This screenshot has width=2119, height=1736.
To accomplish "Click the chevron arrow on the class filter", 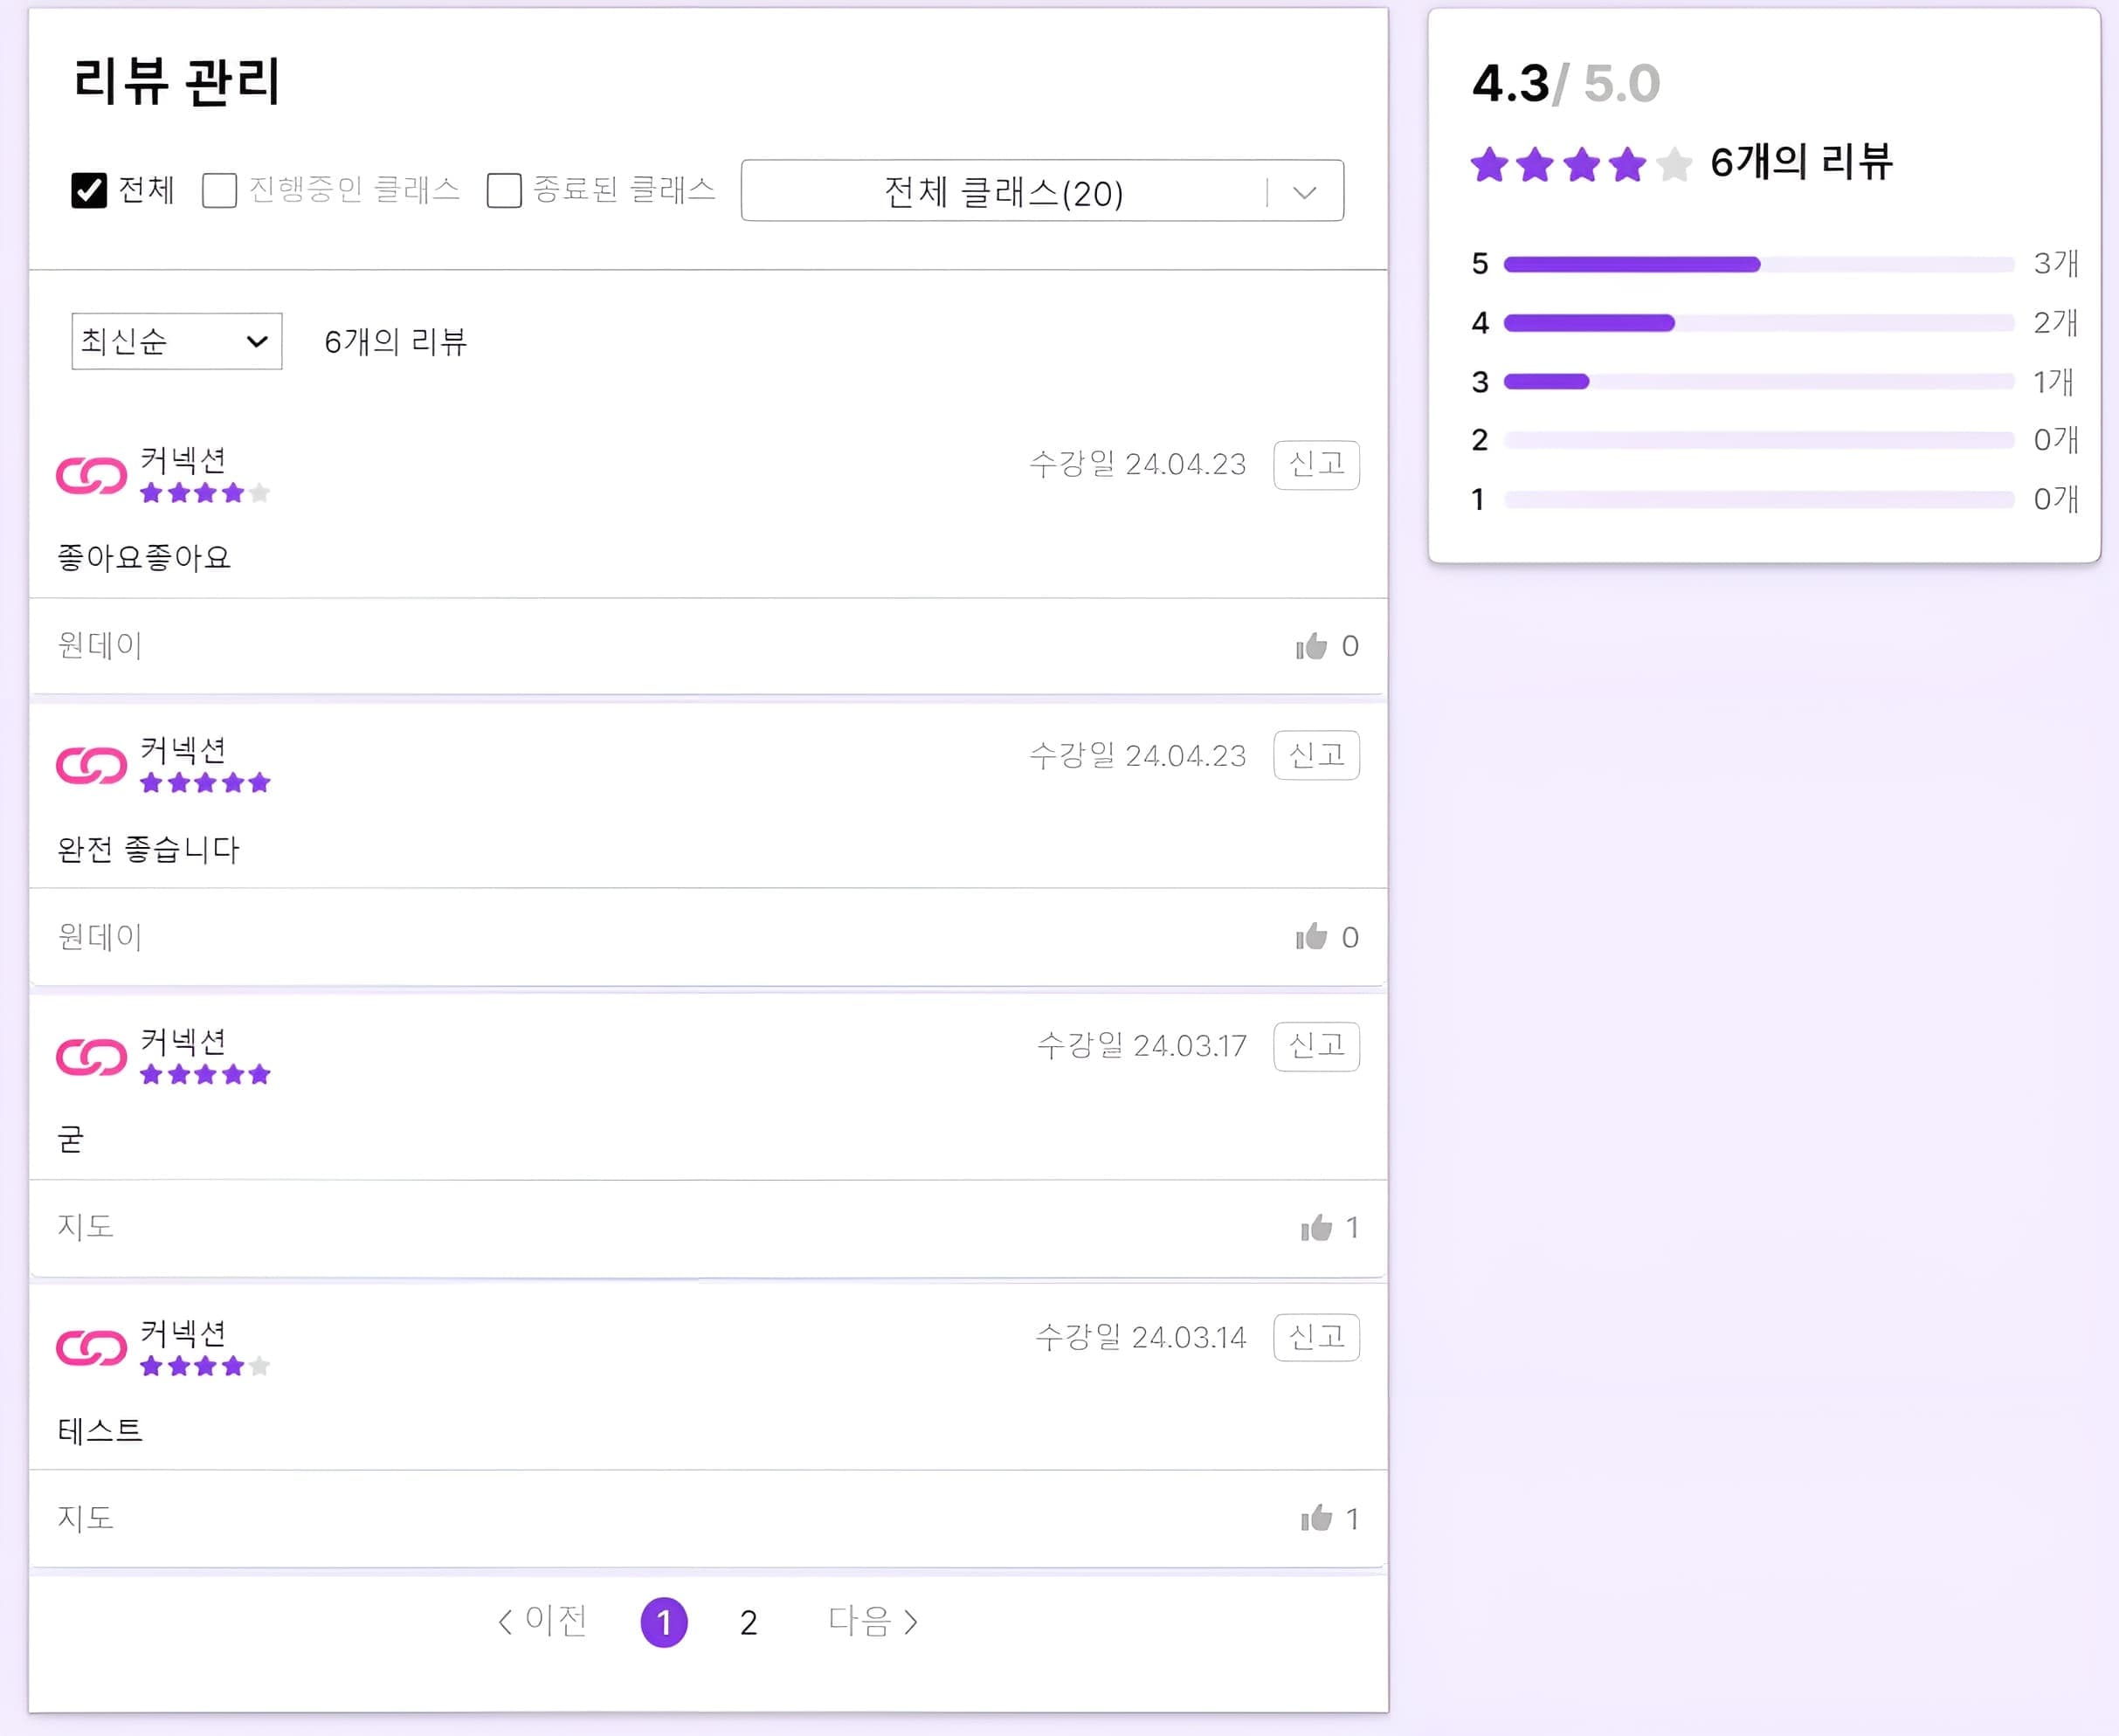I will pos(1303,192).
